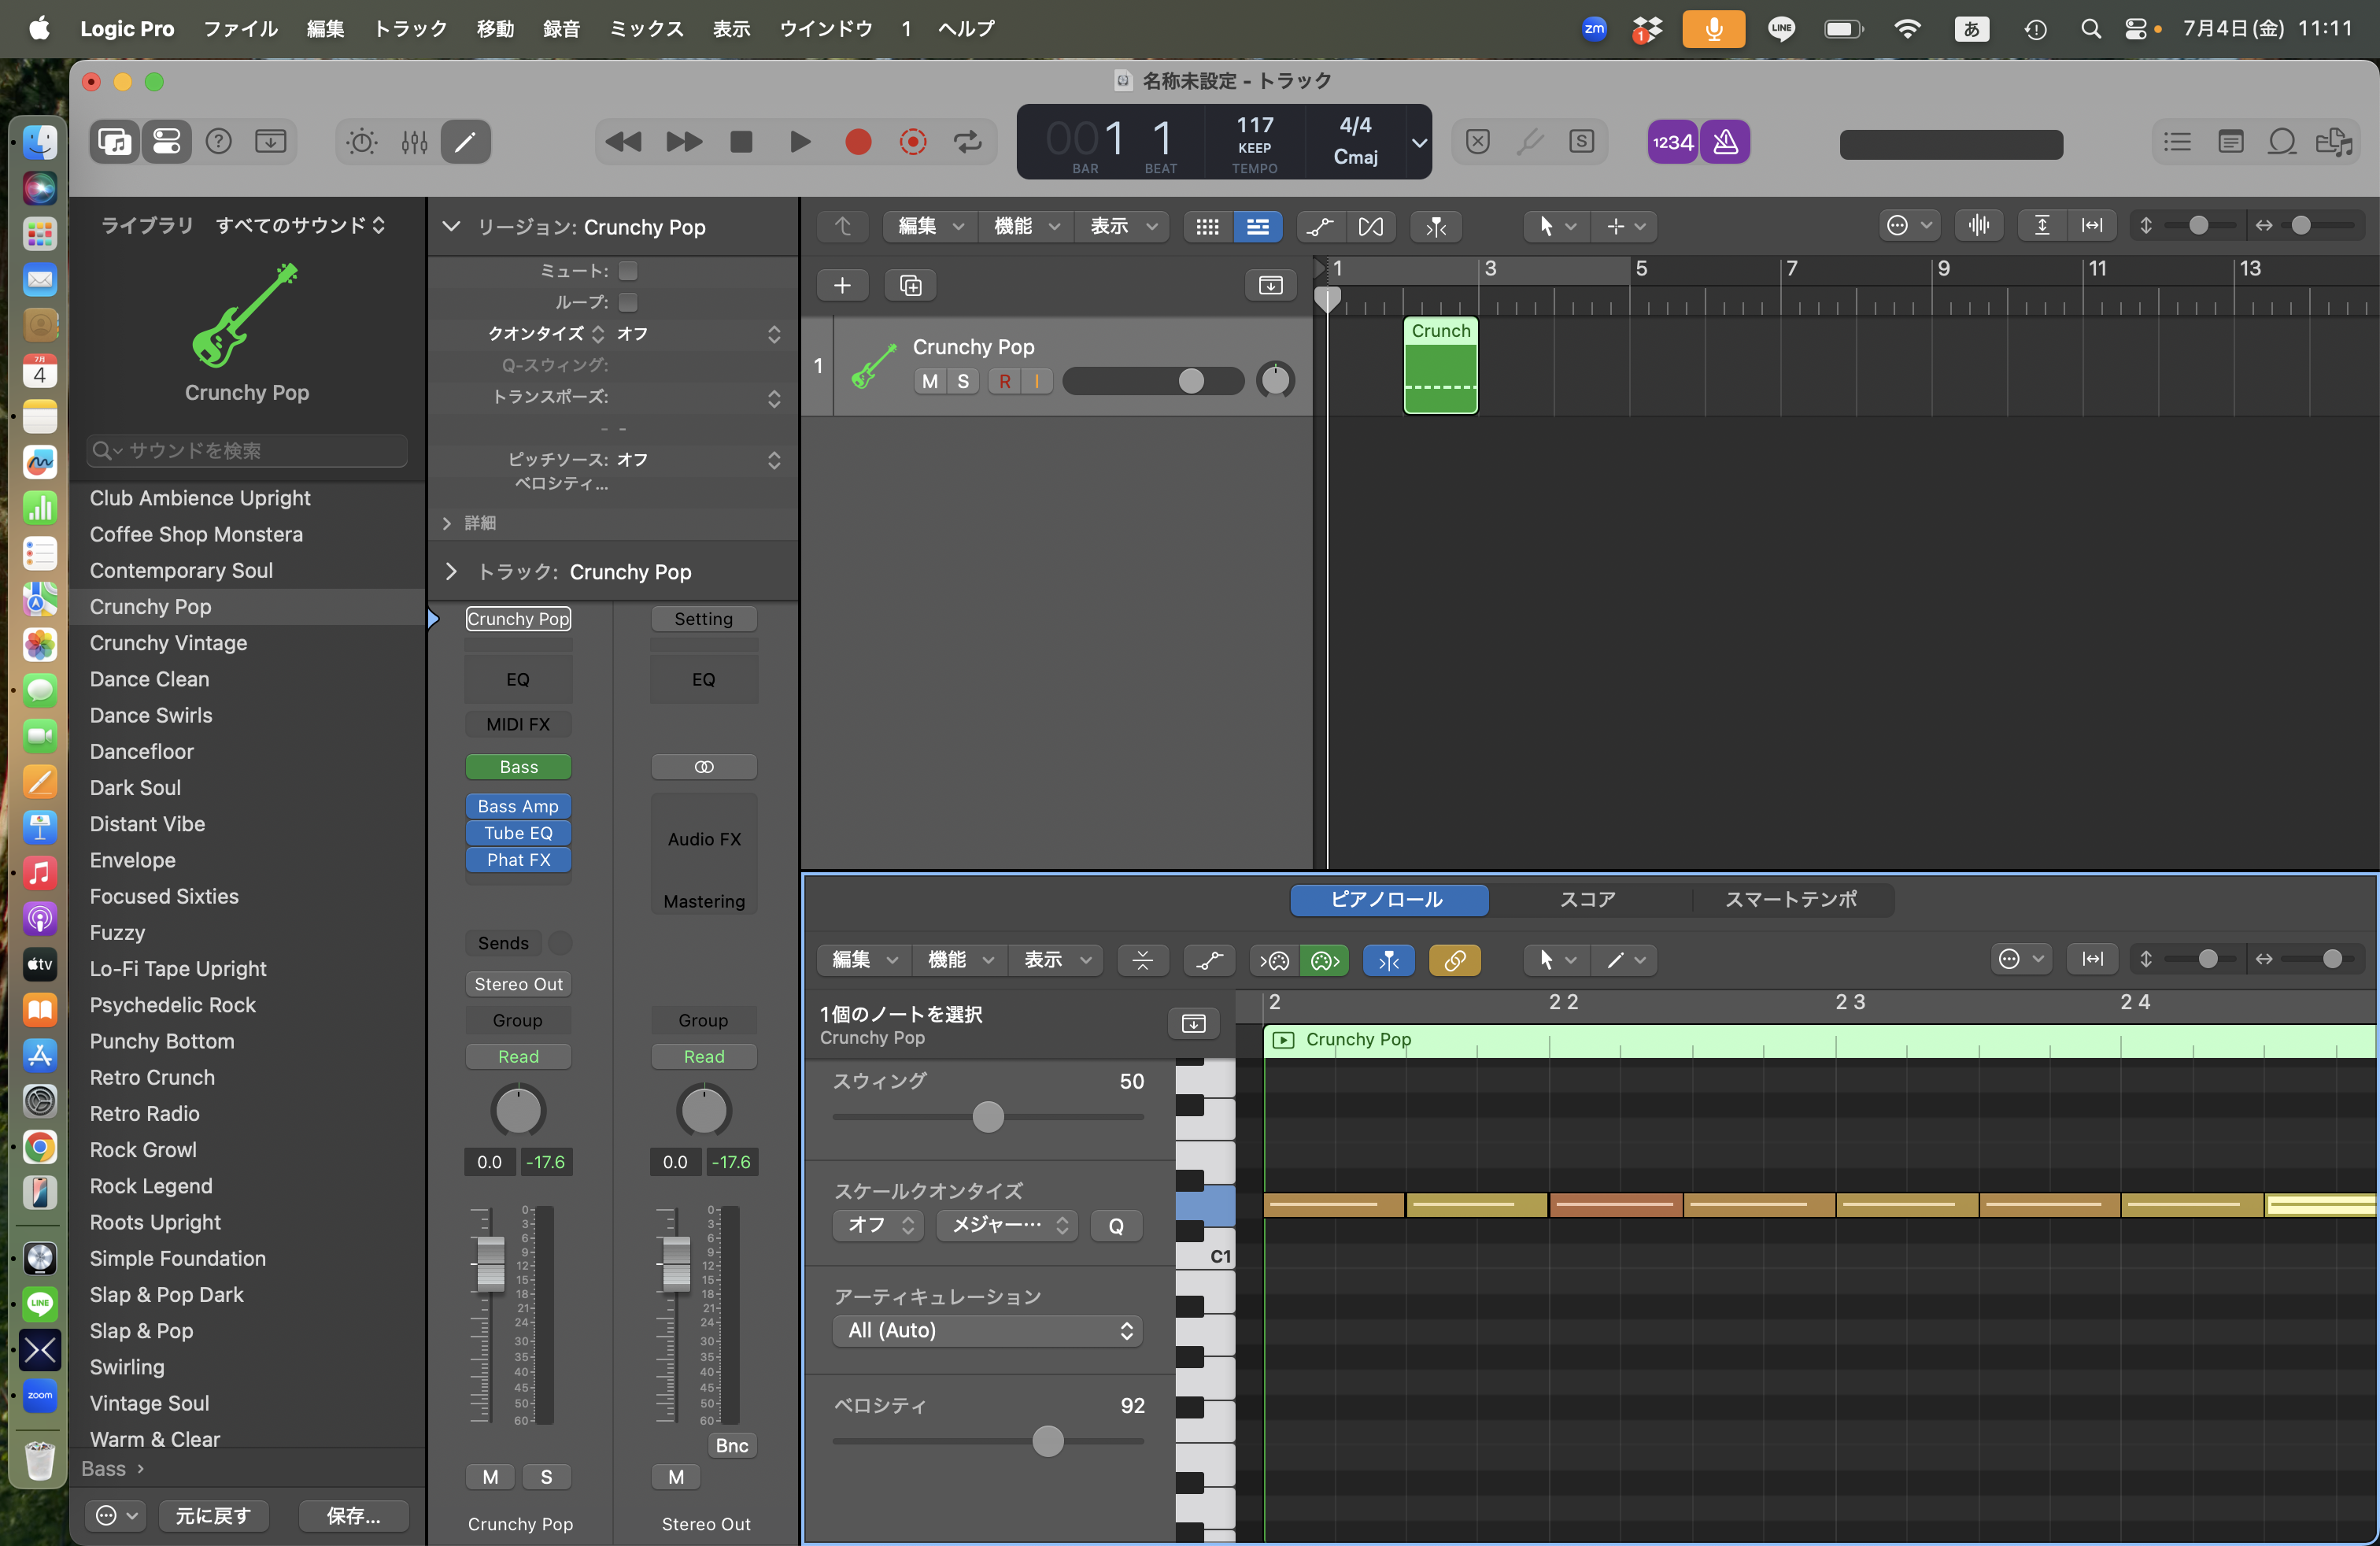
Task: Toggle Flex crossover icon in Tracks toolbar
Action: [1371, 226]
